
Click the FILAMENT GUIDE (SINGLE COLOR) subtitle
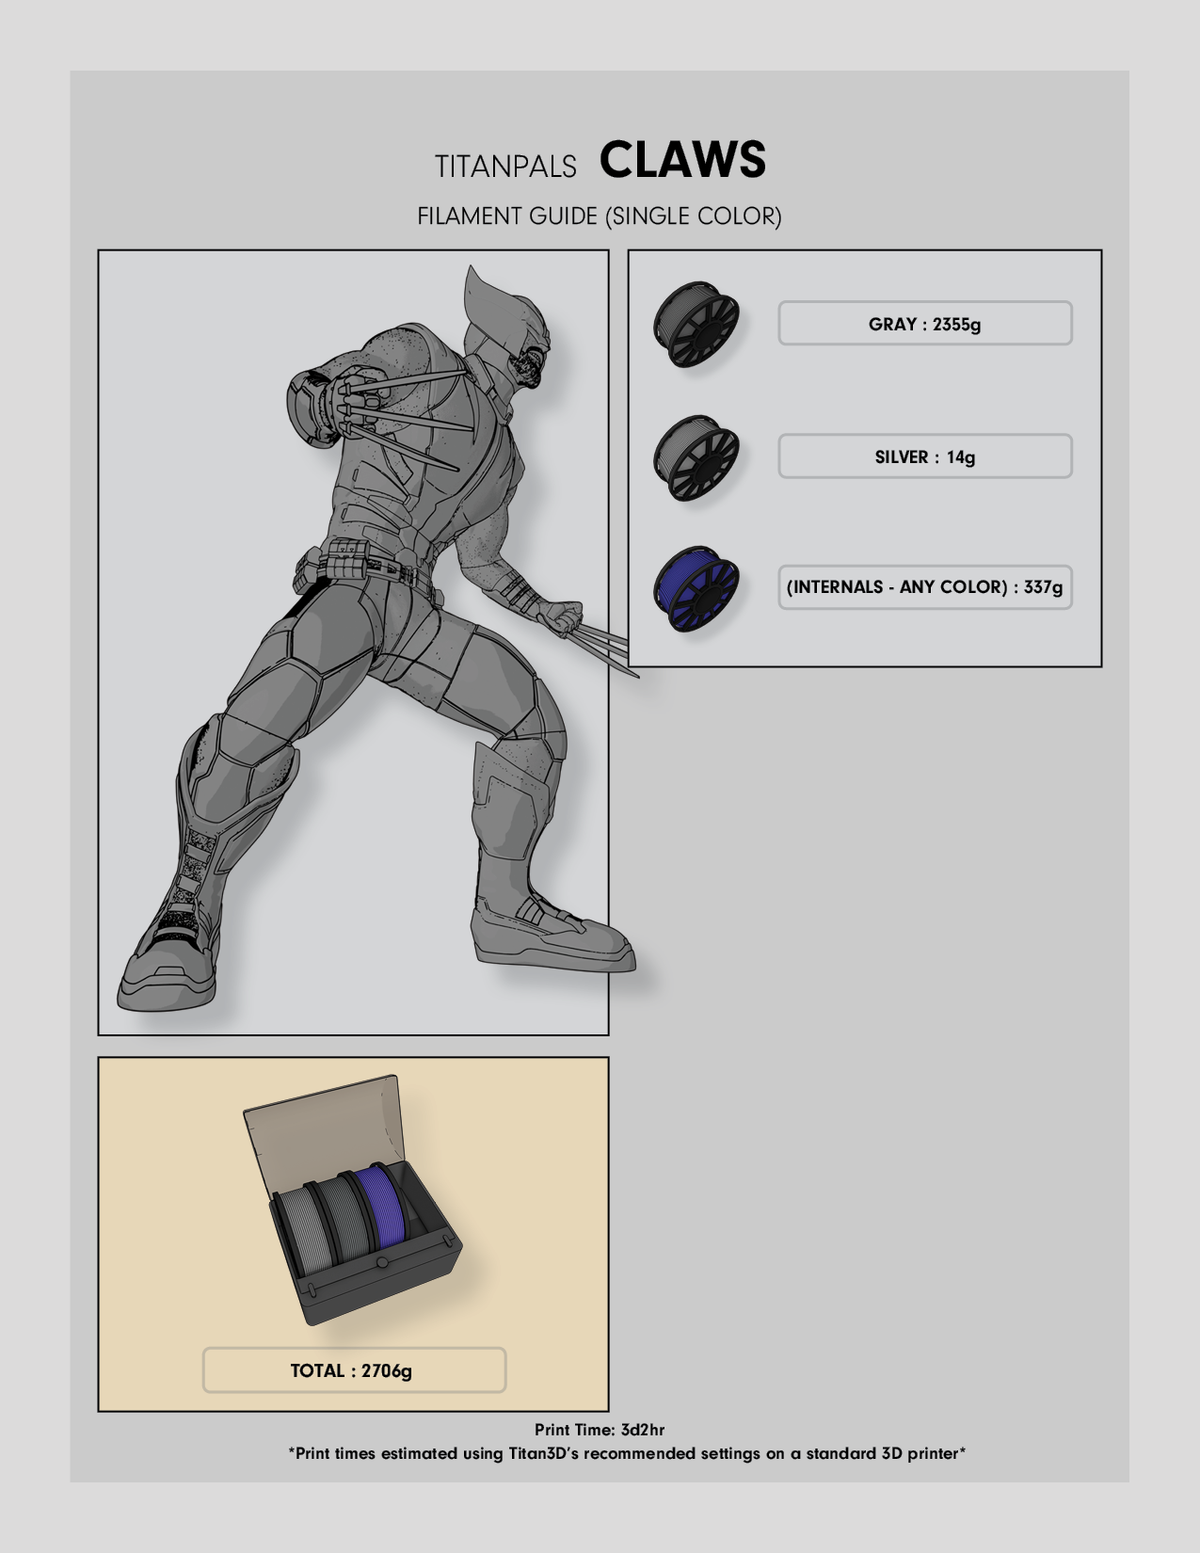(599, 216)
